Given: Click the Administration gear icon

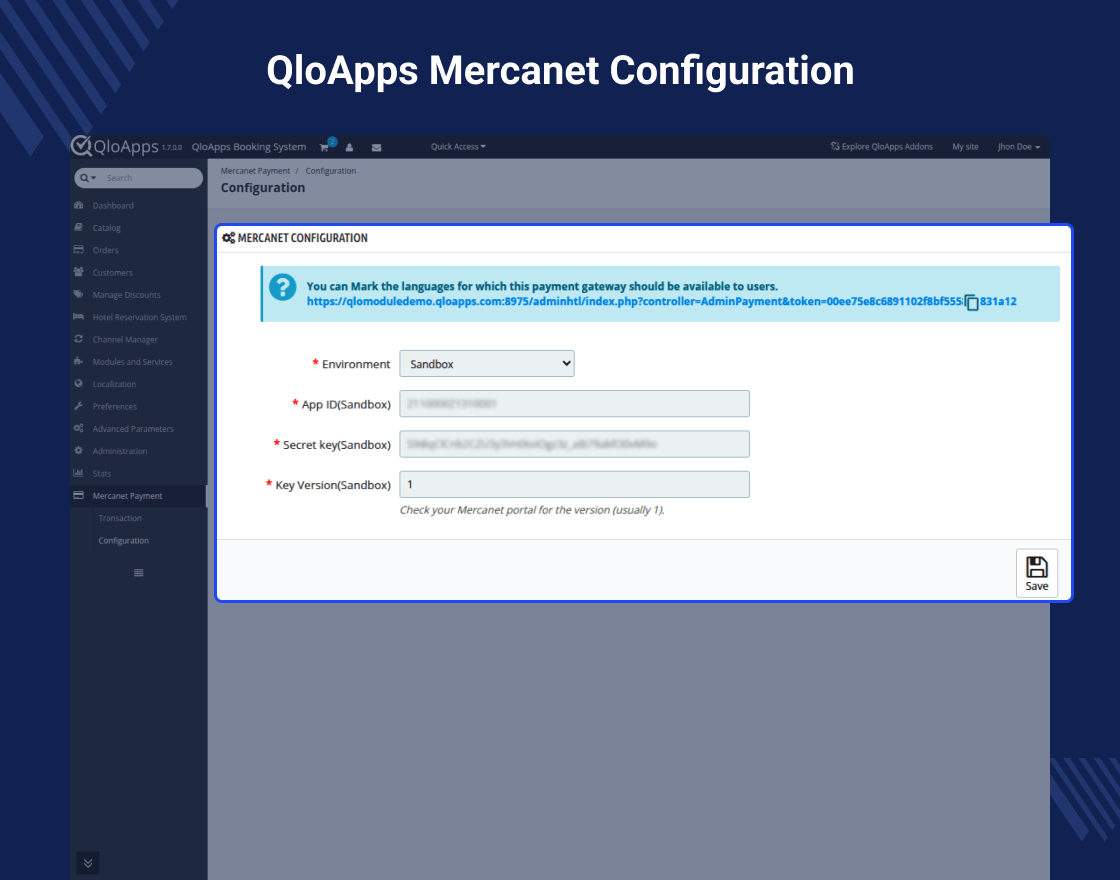Looking at the screenshot, I should [x=79, y=451].
